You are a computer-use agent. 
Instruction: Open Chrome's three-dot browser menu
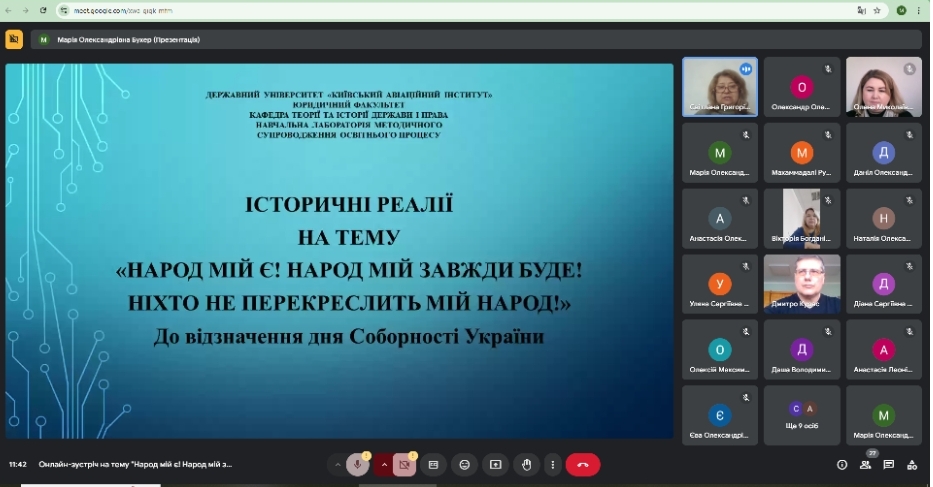[x=920, y=10]
